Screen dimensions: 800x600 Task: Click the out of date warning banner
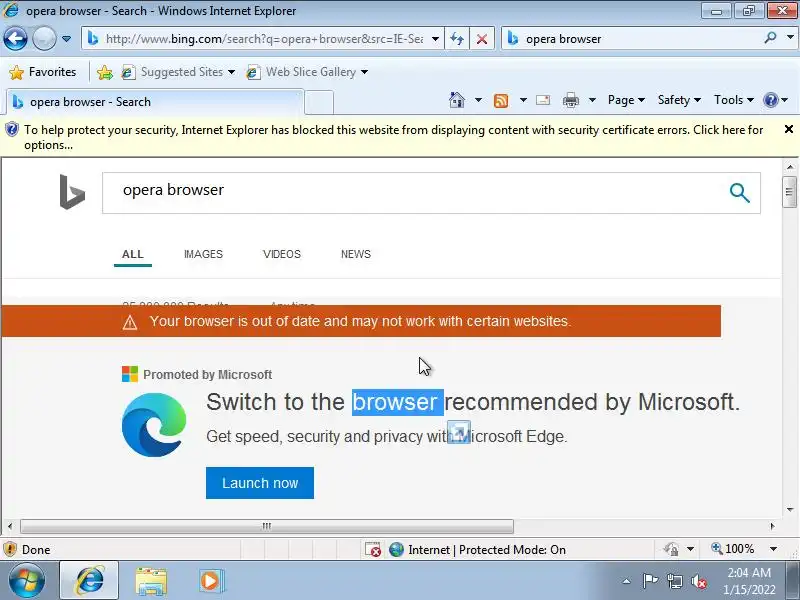(x=361, y=321)
